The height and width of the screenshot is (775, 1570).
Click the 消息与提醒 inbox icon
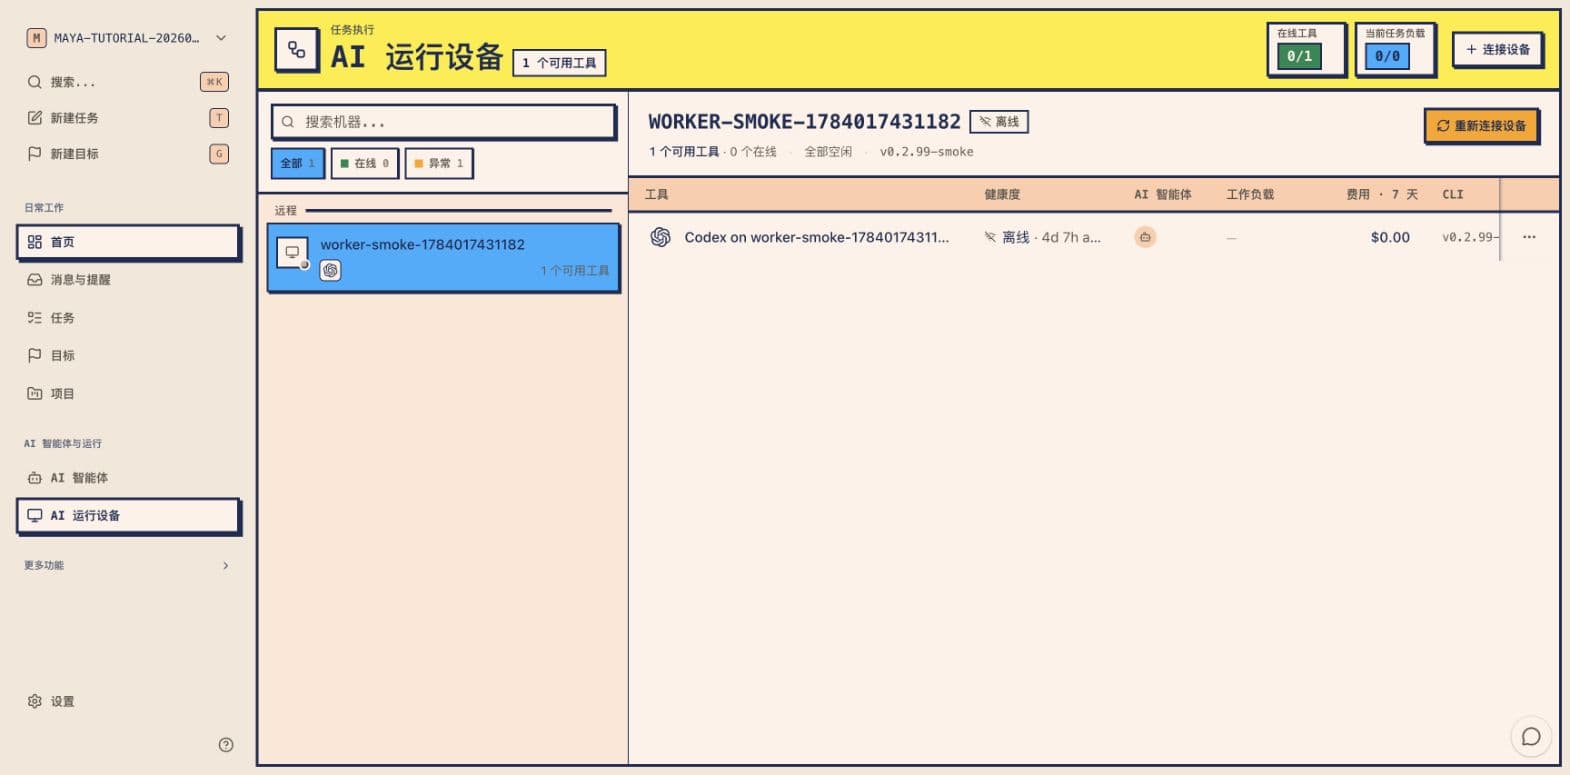pyautogui.click(x=35, y=280)
